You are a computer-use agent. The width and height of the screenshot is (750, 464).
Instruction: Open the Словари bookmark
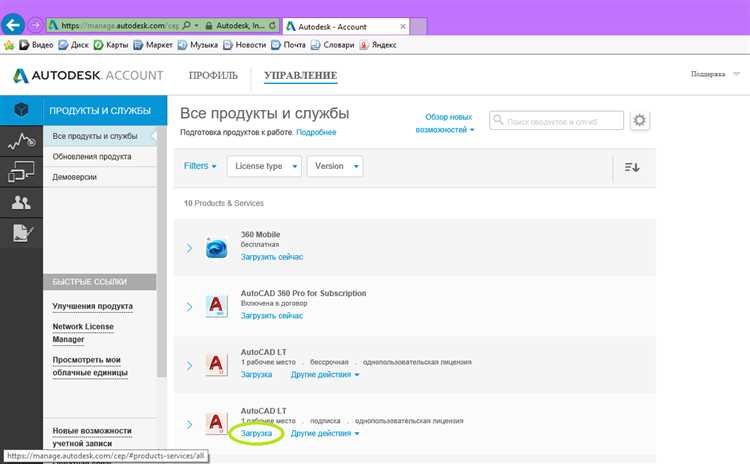pyautogui.click(x=332, y=45)
